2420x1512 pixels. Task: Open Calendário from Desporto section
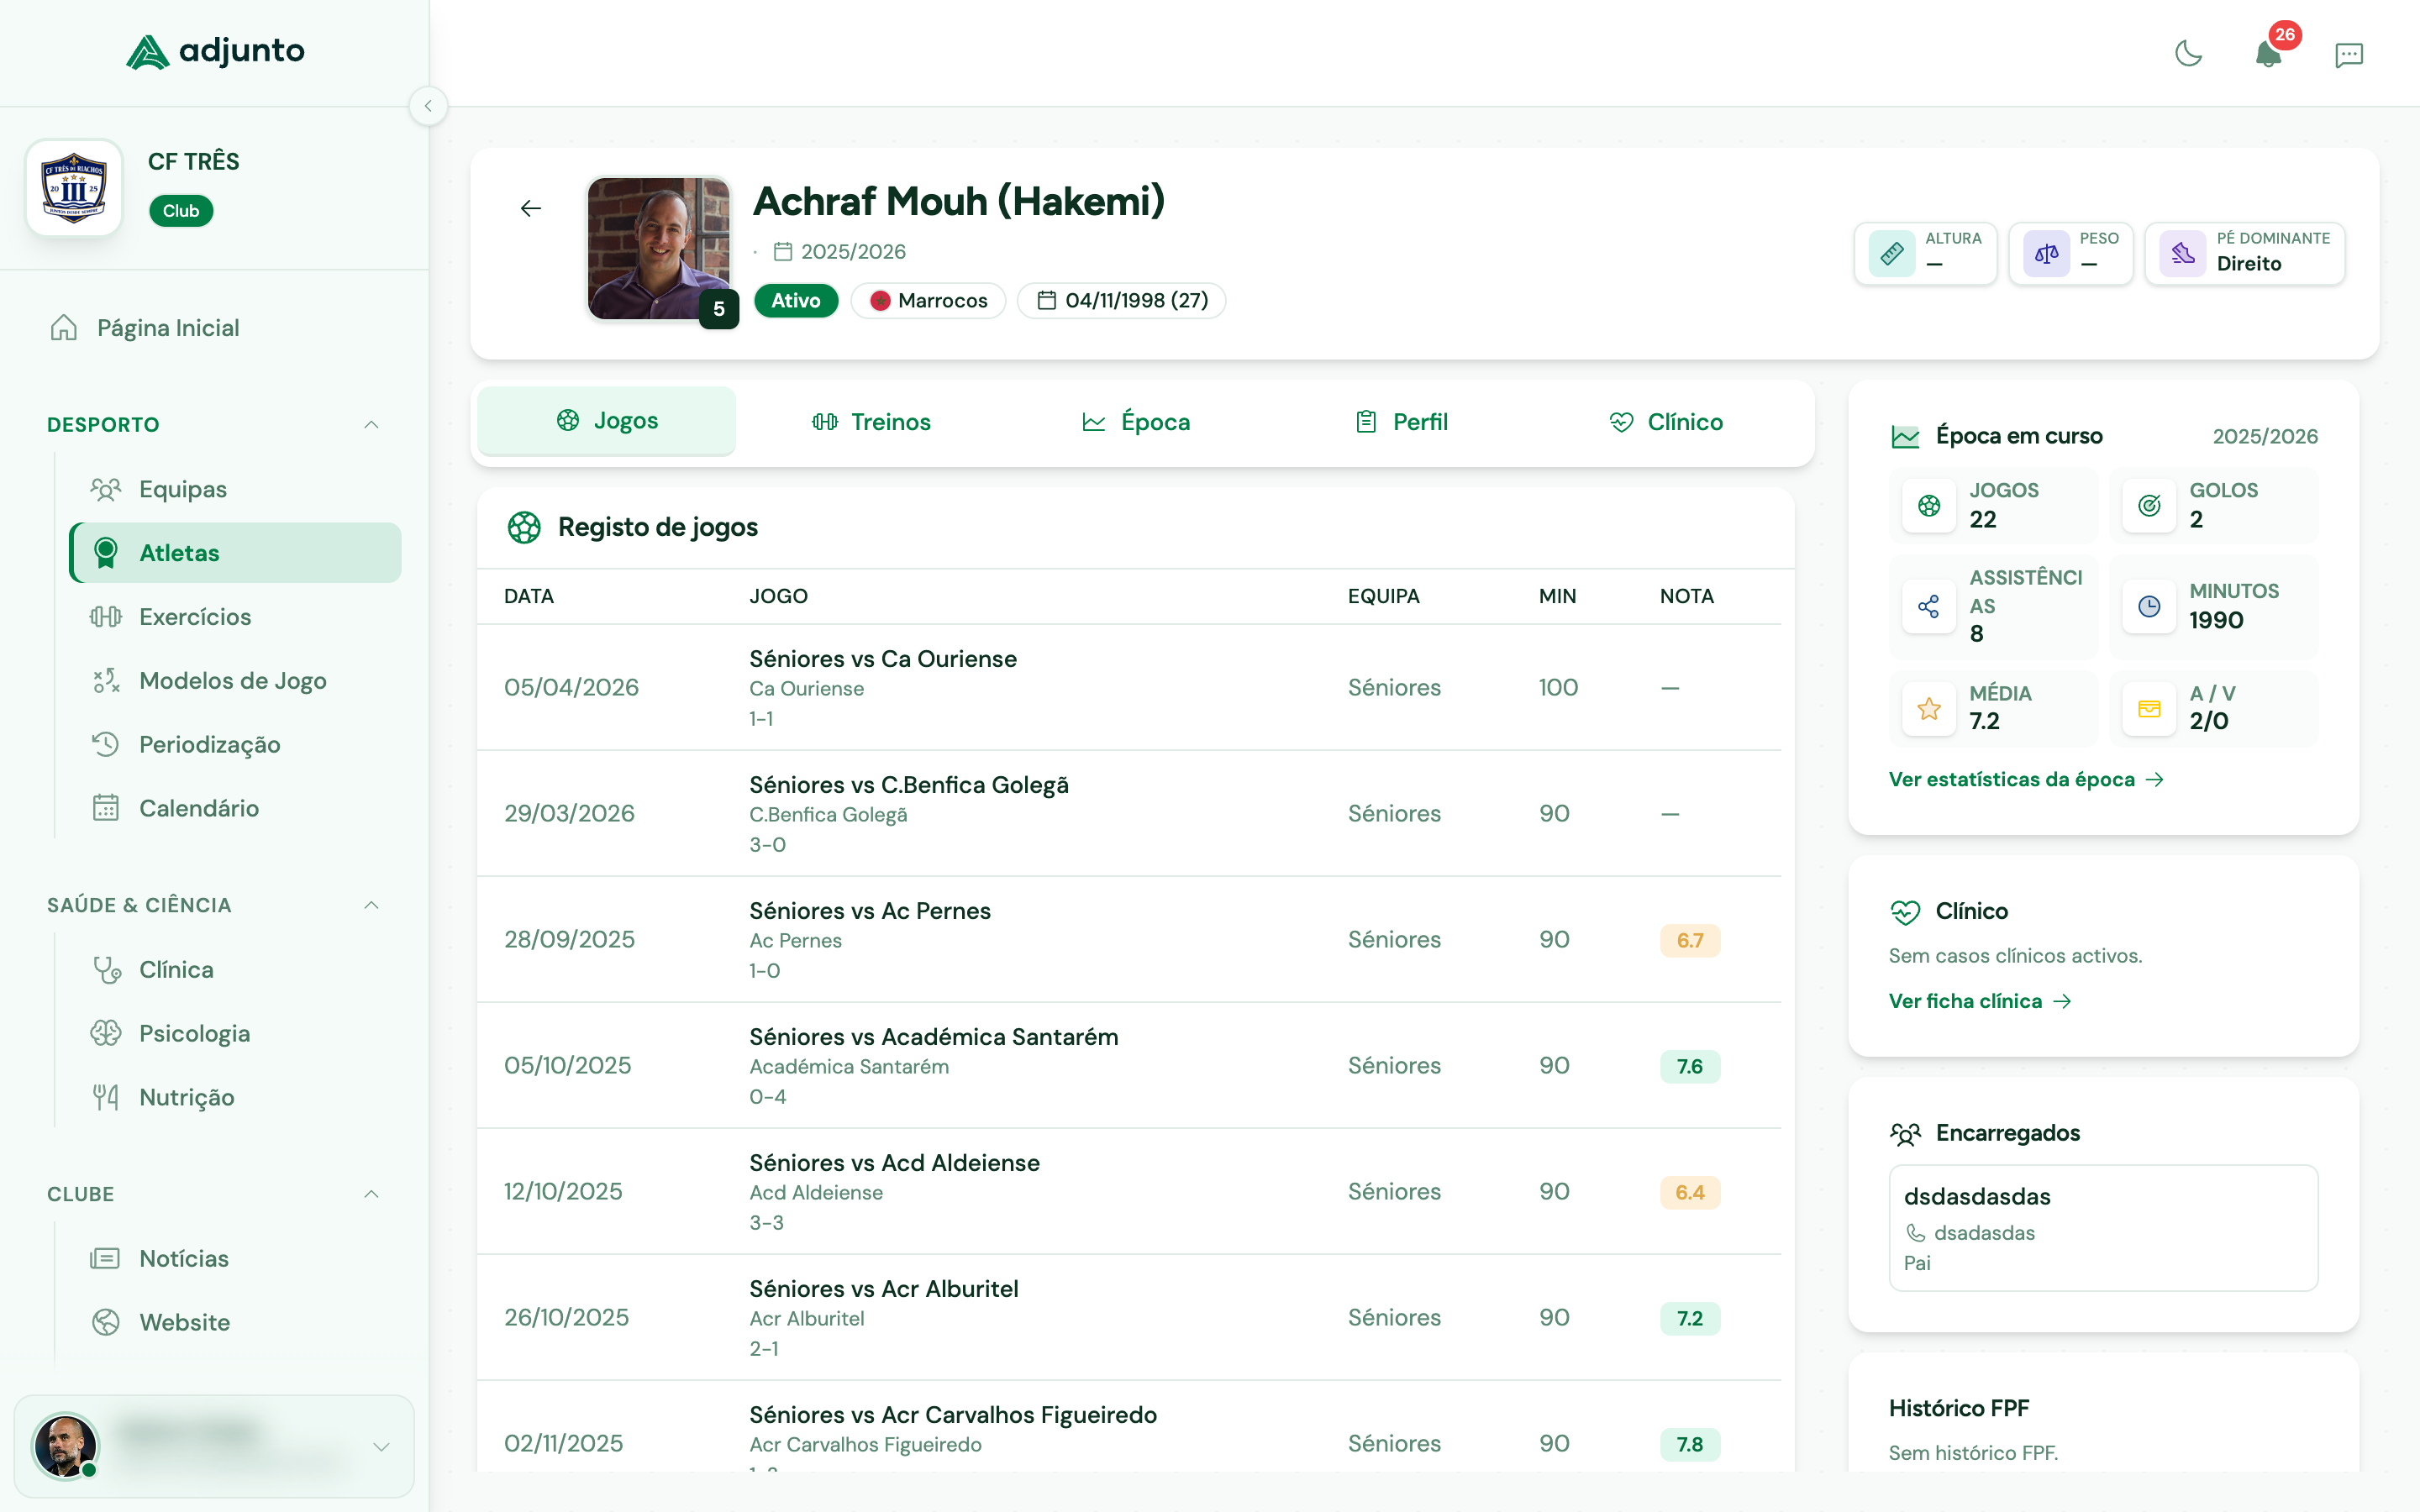point(199,808)
